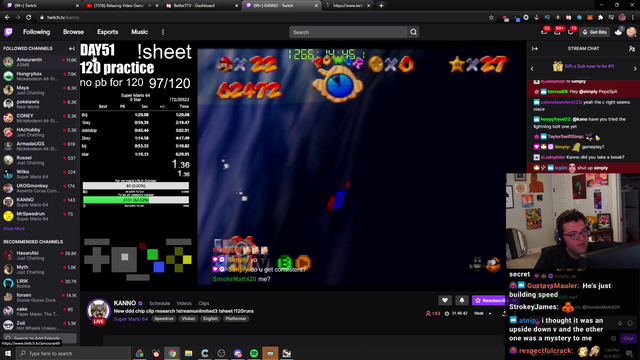
Task: Open File Explorer from the taskbar
Action: [189, 353]
